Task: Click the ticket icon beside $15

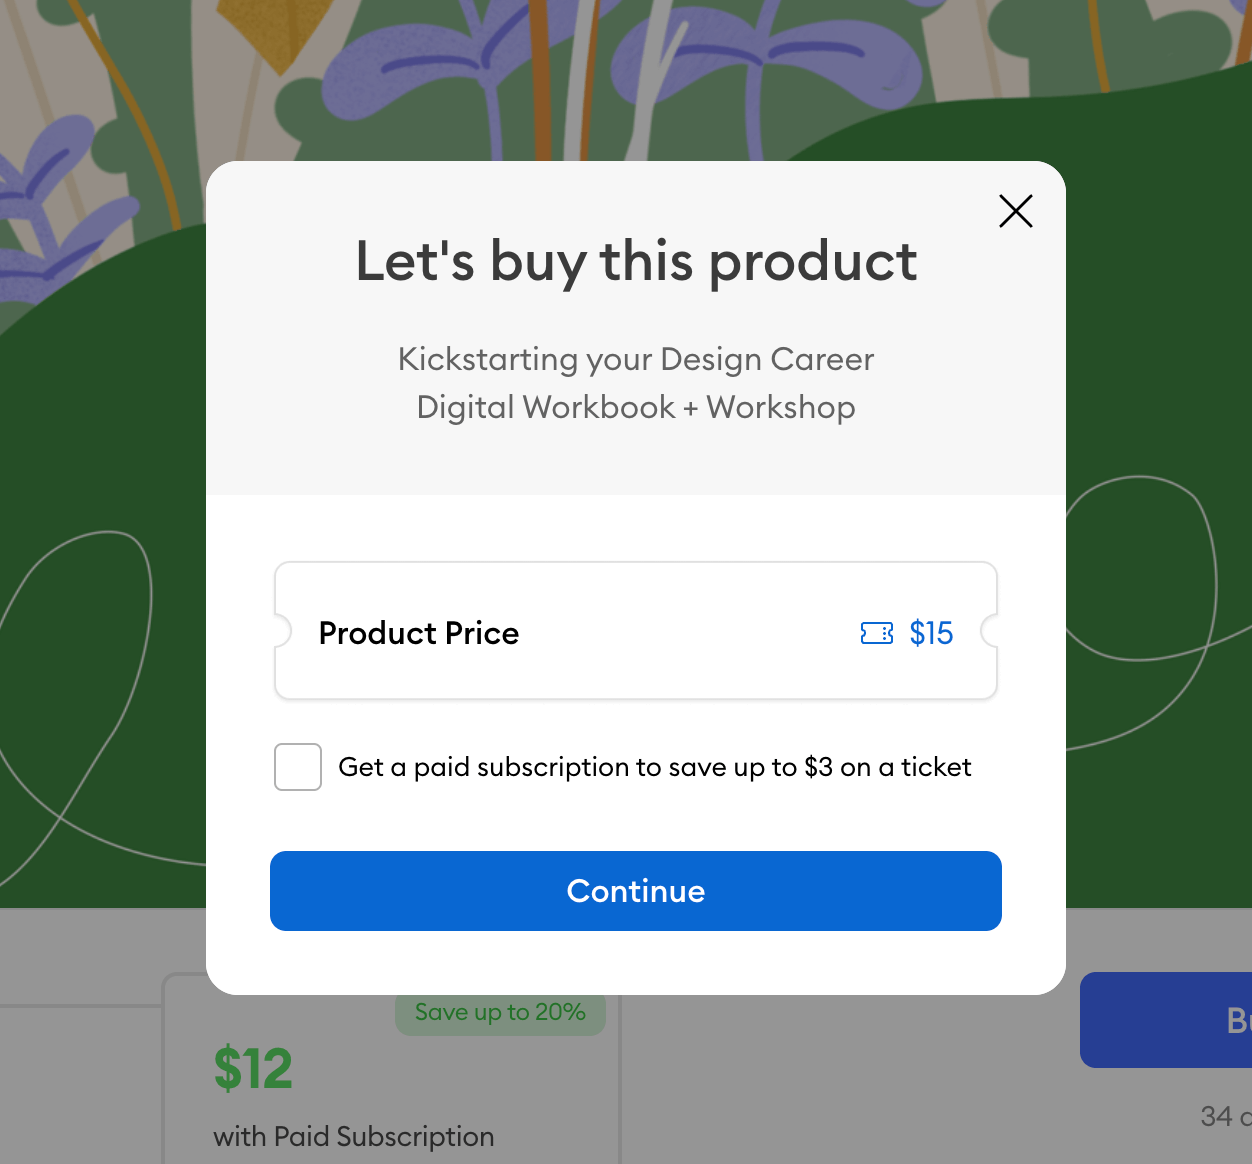Action: tap(876, 633)
